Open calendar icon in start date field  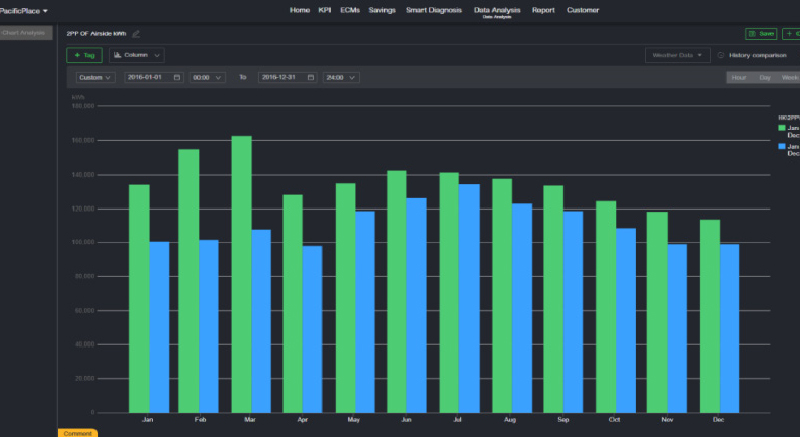tap(176, 77)
